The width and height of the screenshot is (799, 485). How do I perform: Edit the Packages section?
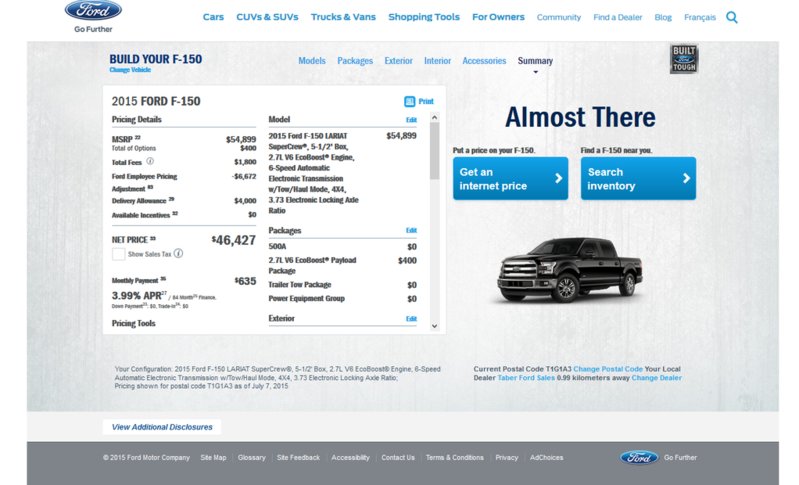pos(411,230)
